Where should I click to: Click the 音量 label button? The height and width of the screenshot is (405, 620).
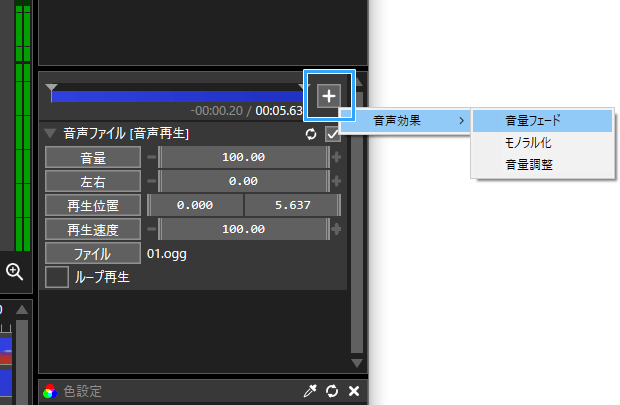click(x=93, y=157)
